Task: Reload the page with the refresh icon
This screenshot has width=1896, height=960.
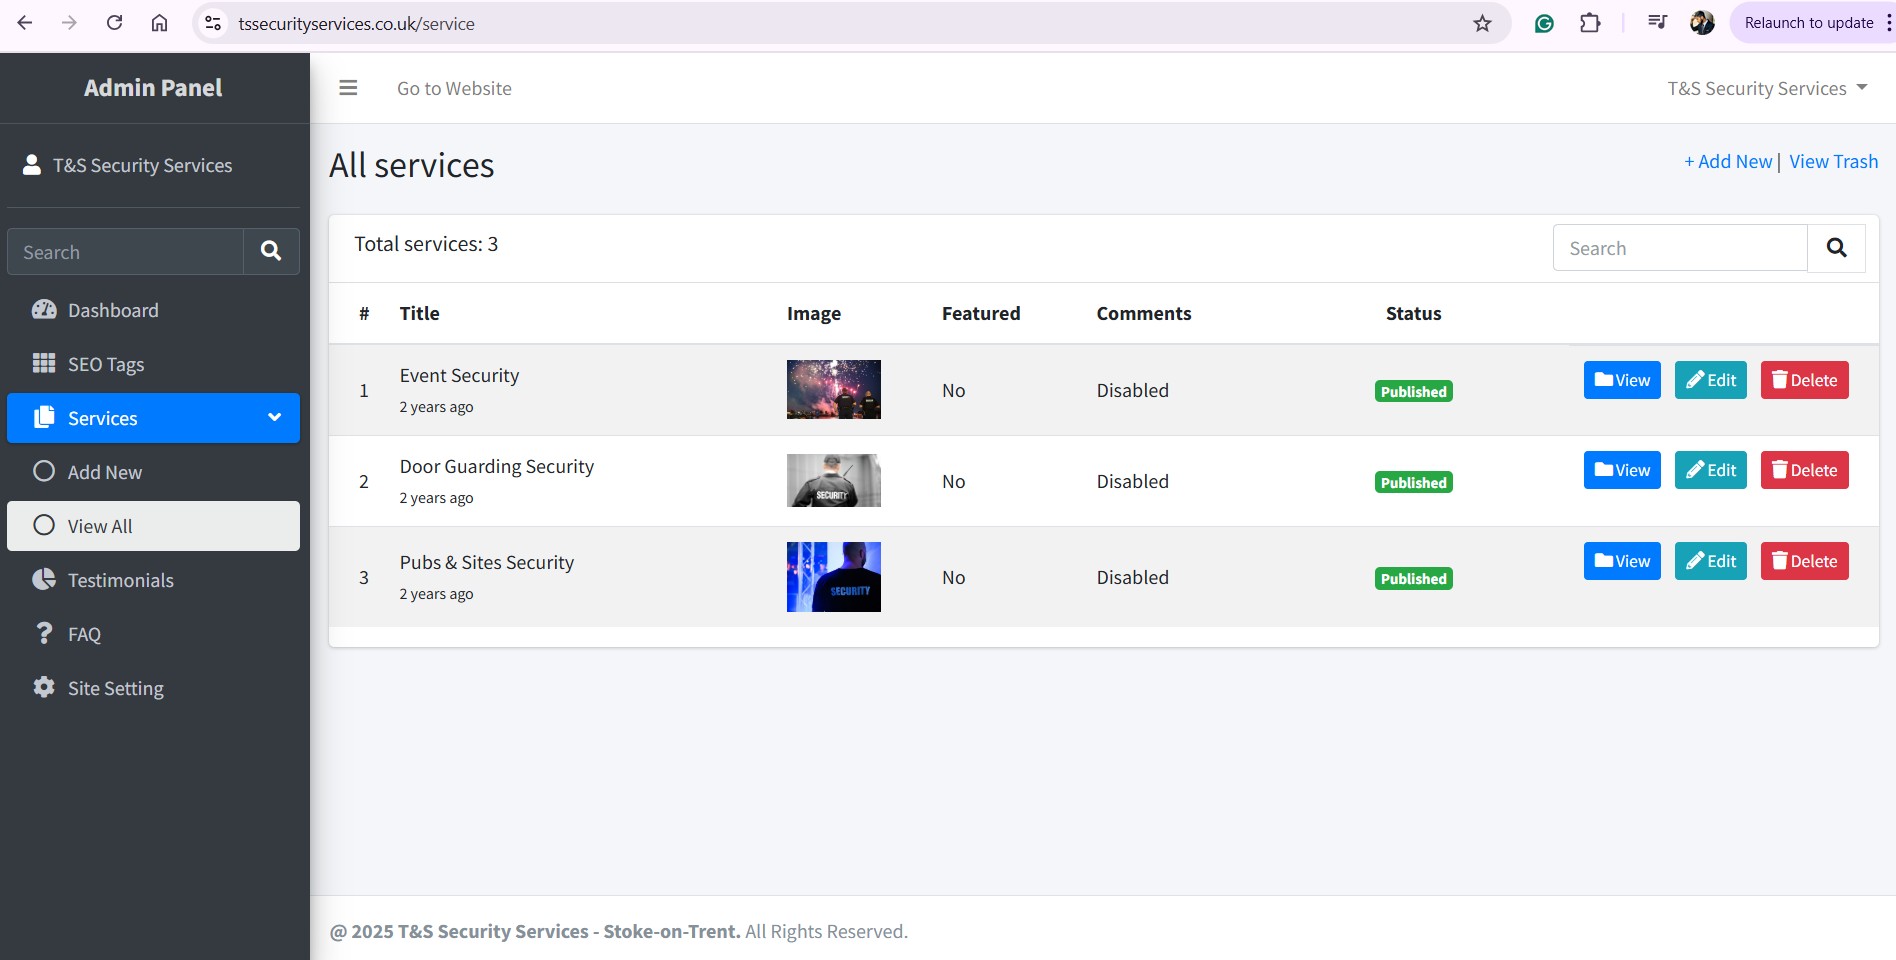Action: coord(115,23)
